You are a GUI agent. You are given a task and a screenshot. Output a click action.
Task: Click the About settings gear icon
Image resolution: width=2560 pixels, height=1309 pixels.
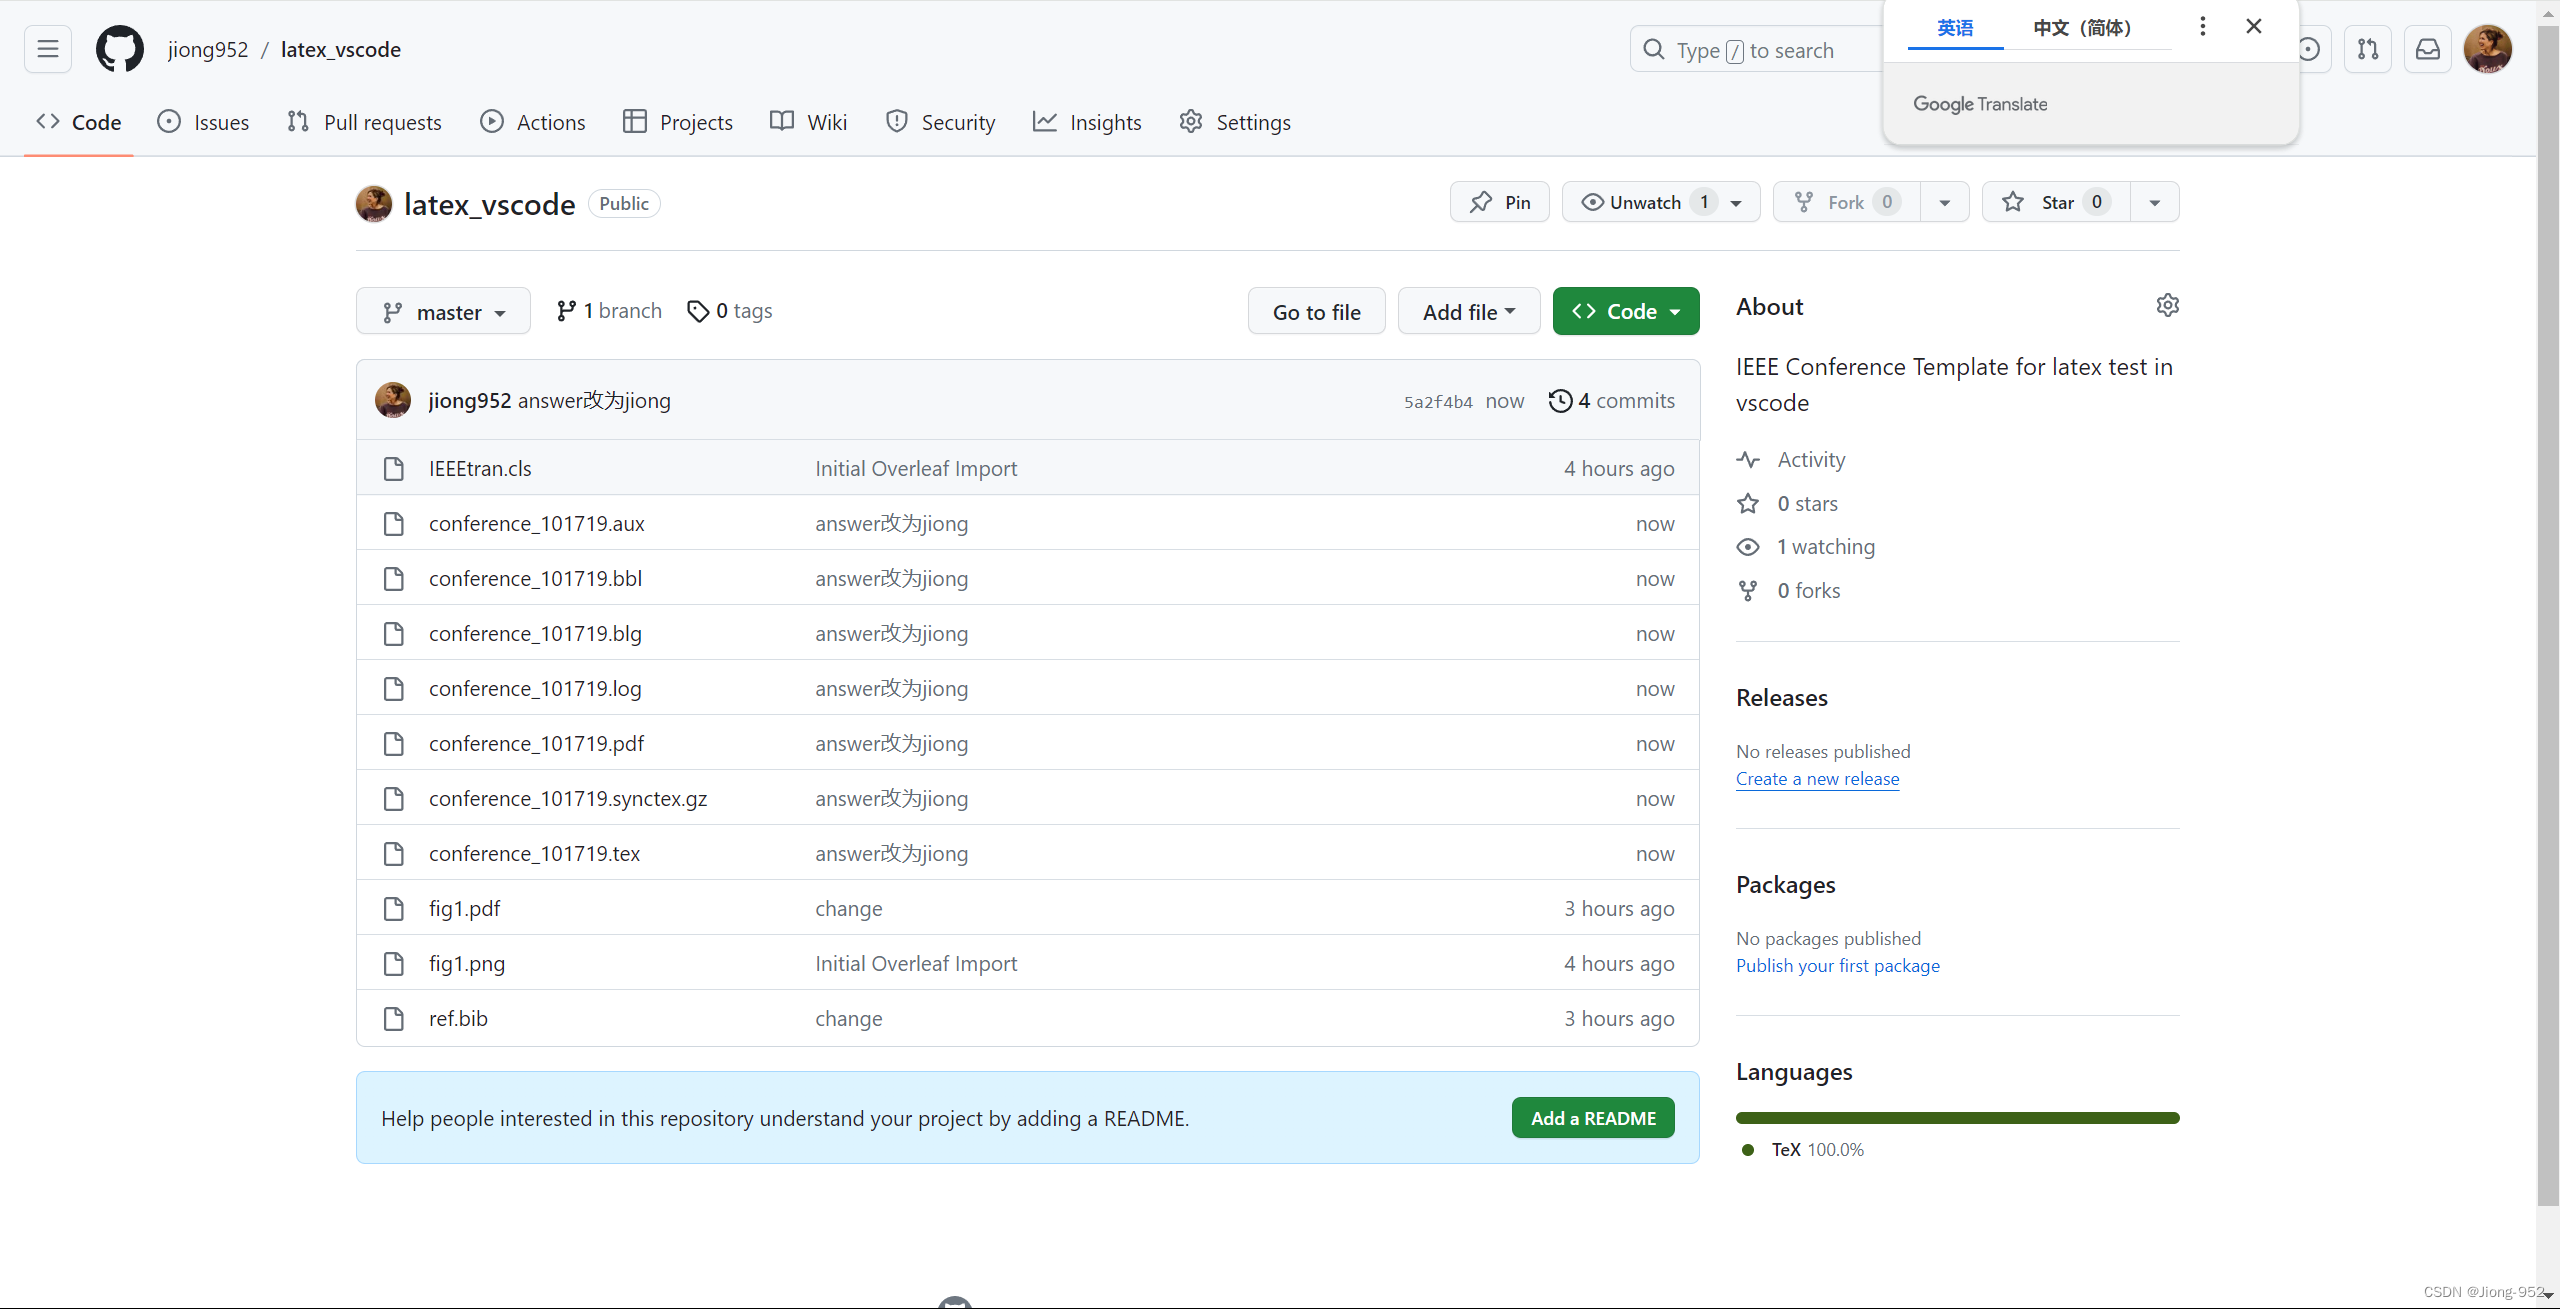(2167, 306)
